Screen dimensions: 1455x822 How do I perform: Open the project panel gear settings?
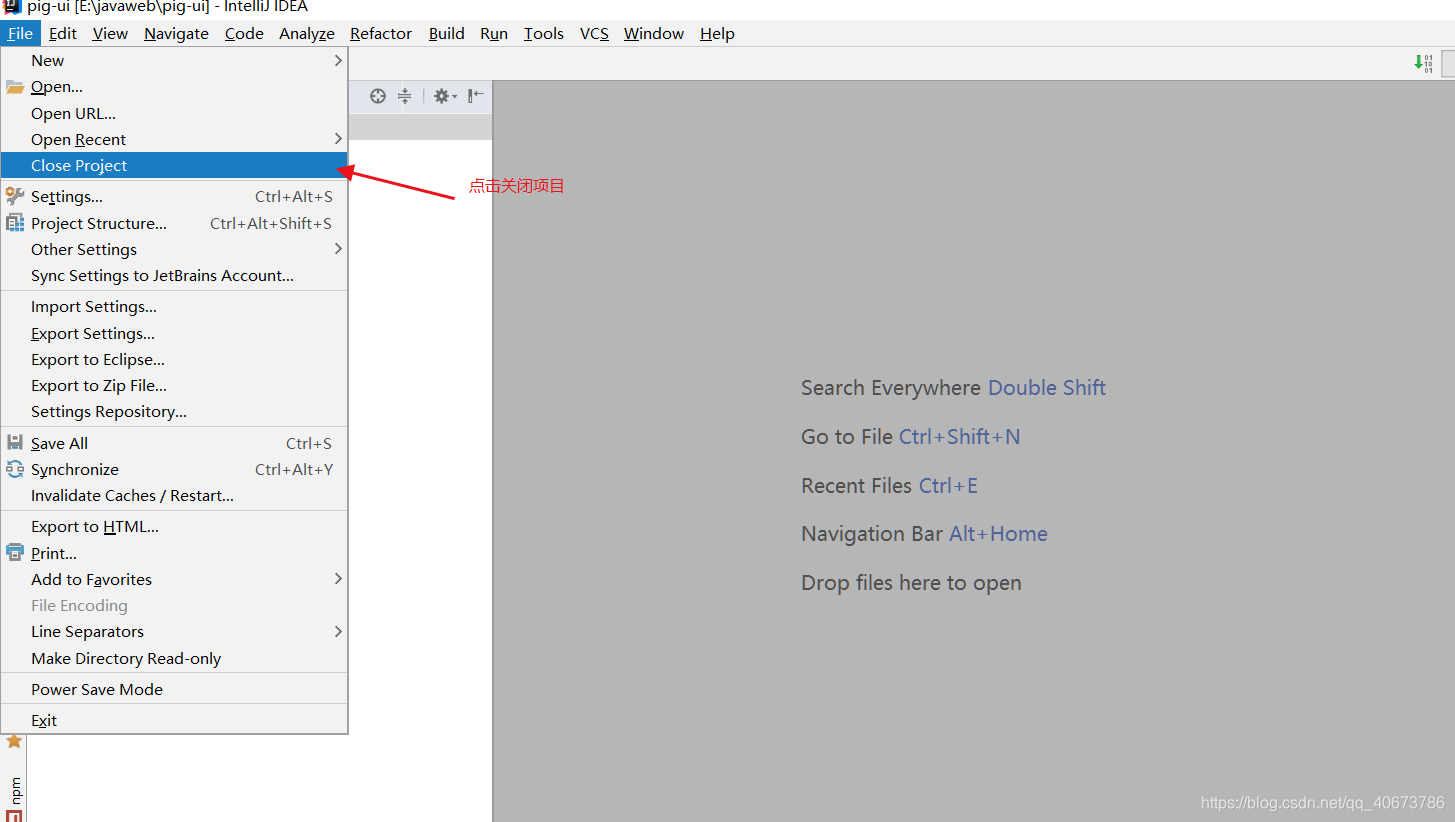point(445,96)
